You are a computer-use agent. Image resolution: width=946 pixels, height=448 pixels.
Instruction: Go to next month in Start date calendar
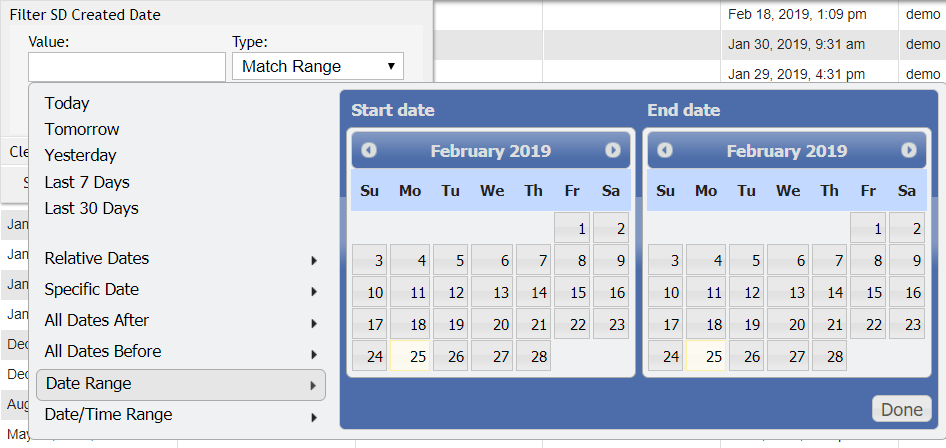613,150
